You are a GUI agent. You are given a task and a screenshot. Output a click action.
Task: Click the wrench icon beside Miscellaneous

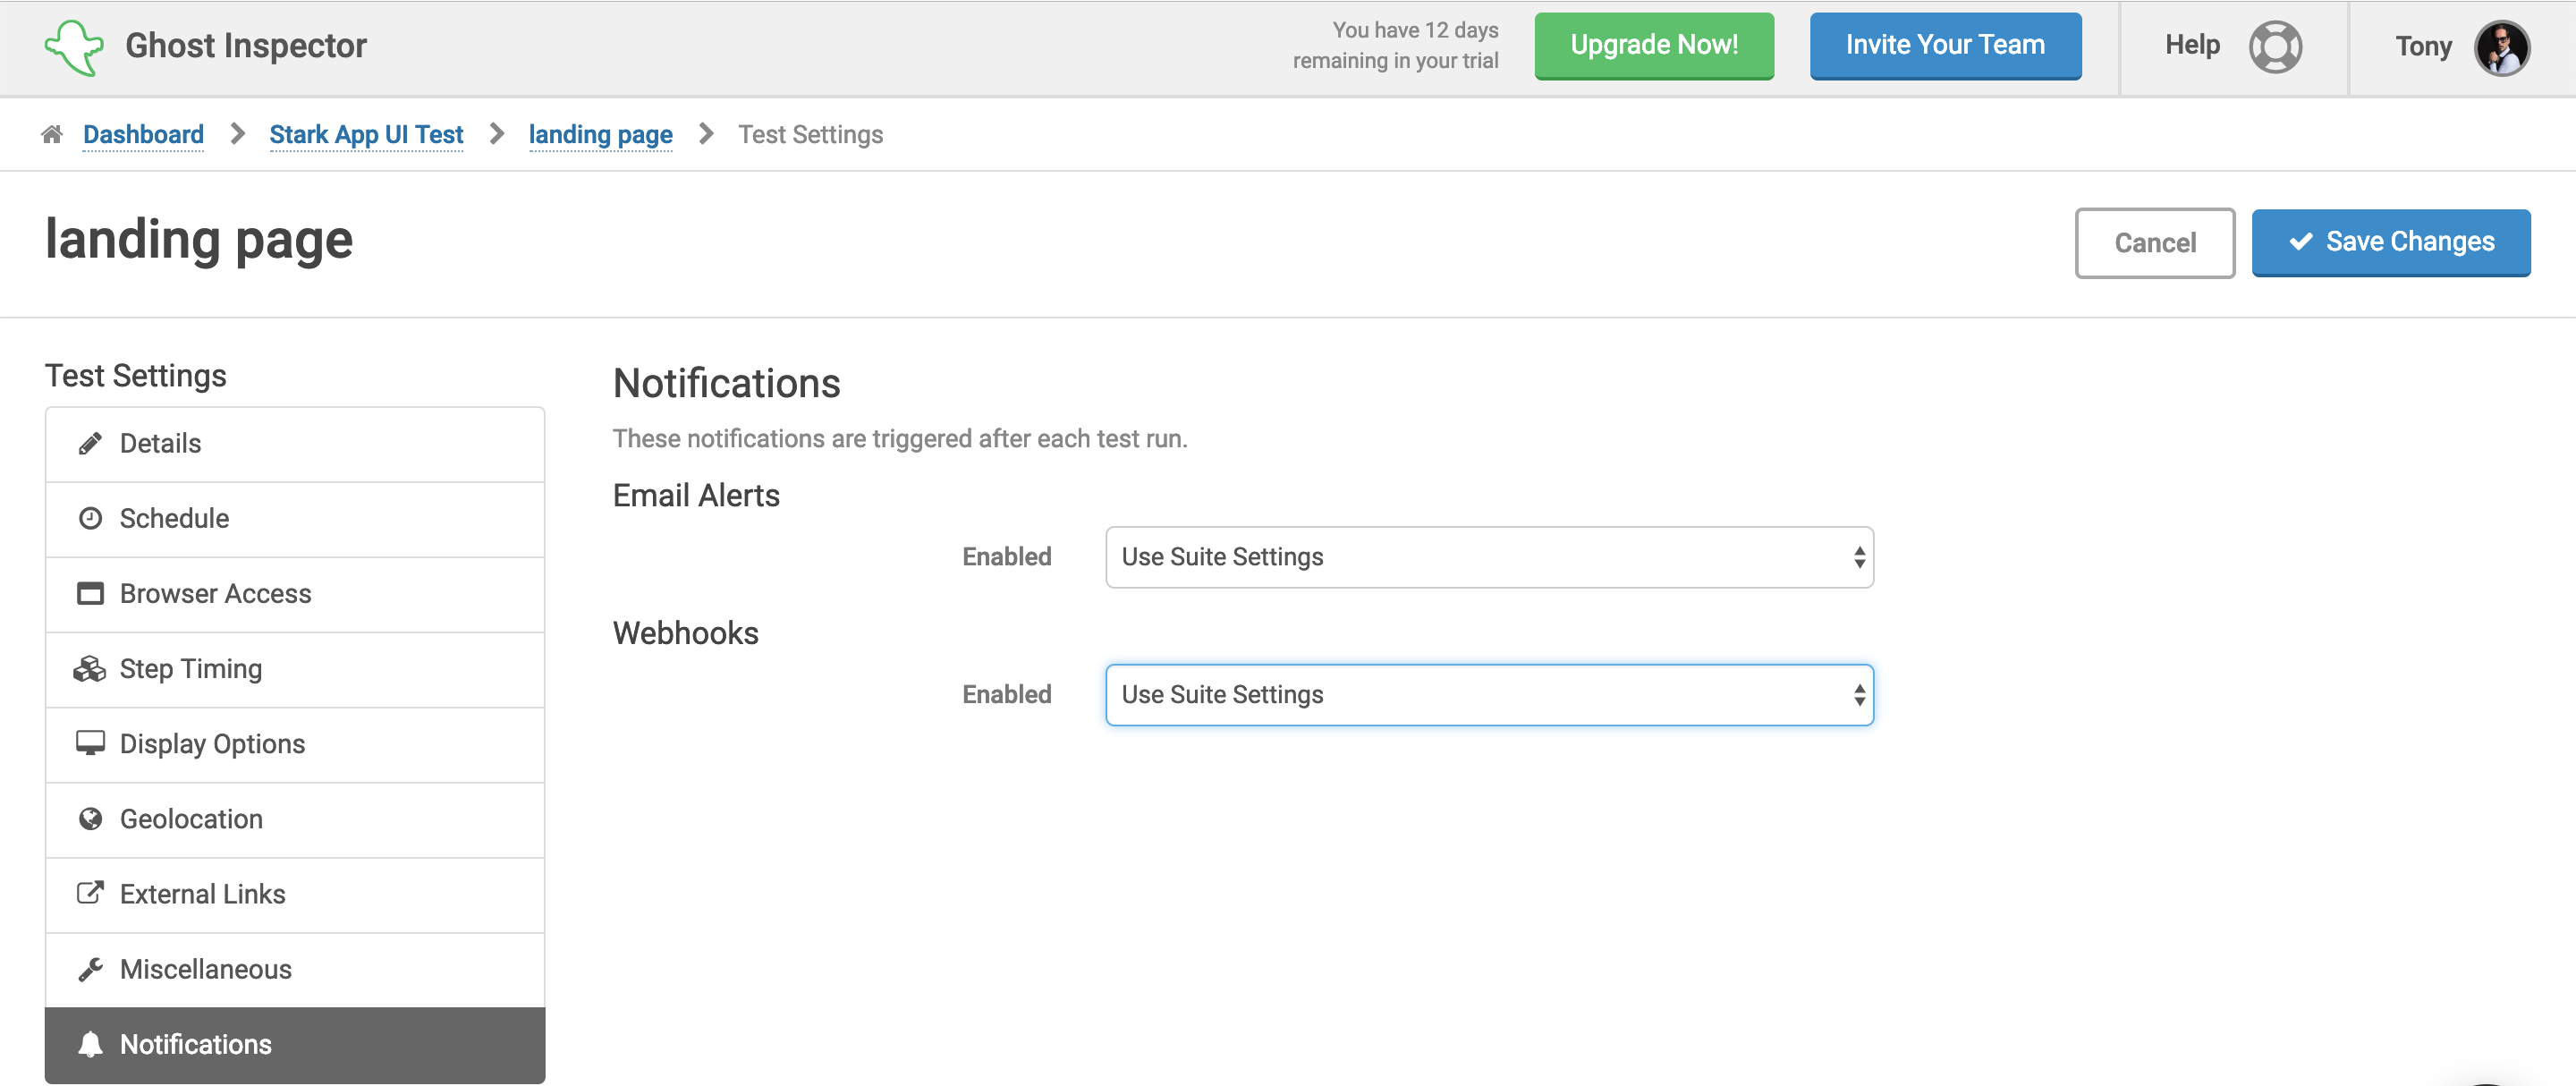pyautogui.click(x=90, y=969)
